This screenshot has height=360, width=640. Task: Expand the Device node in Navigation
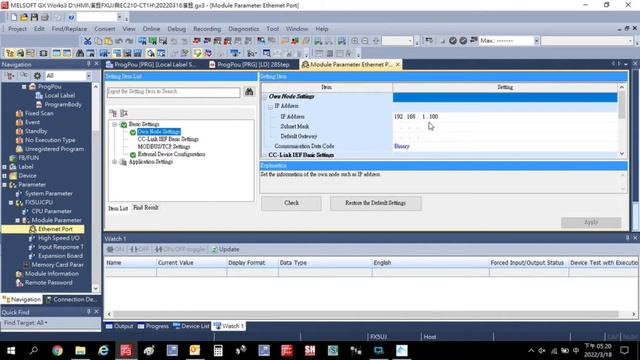coord(4,176)
